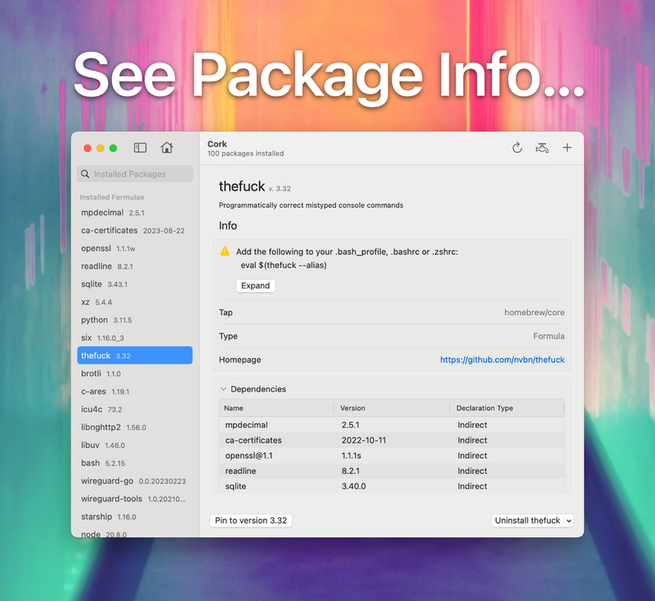Screen dimensions: 655x601
Task: Select highlighted thefuck 3.32 row
Action: [135, 355]
